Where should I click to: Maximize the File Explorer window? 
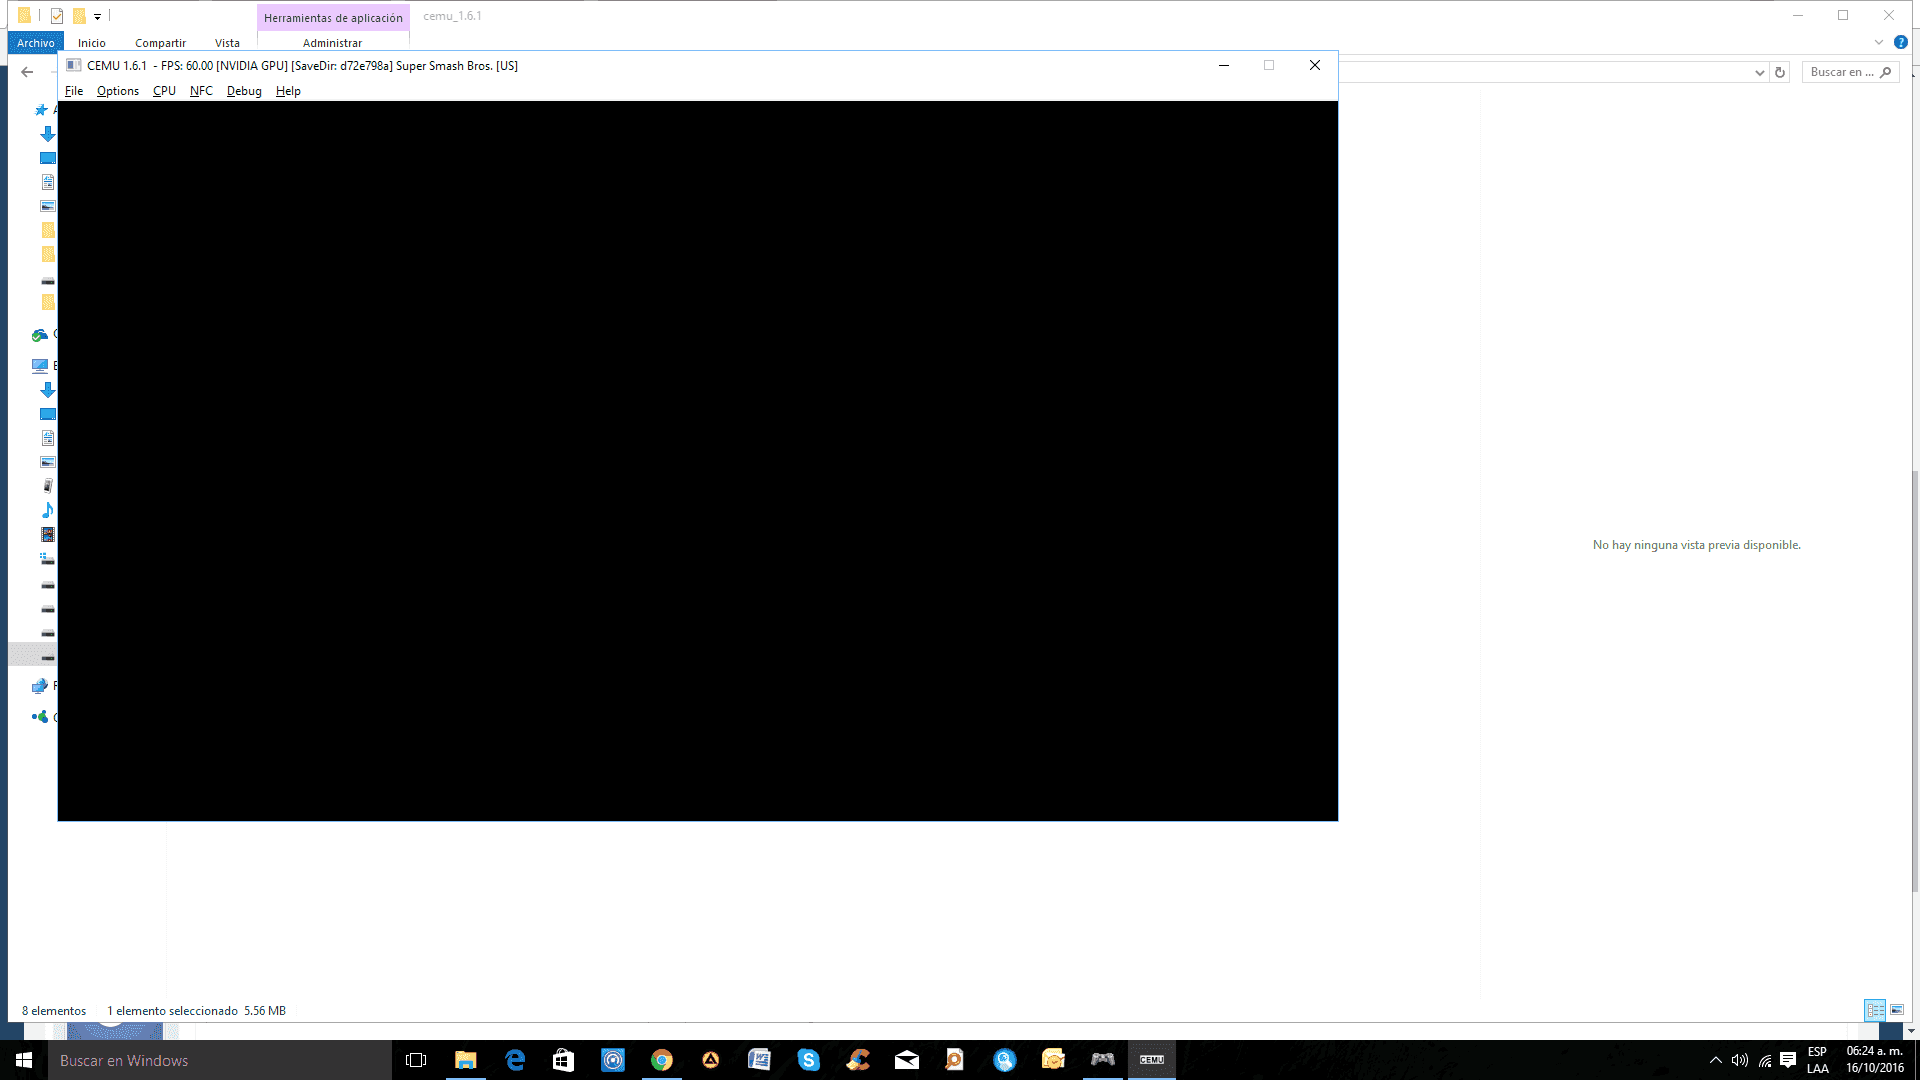click(1843, 15)
